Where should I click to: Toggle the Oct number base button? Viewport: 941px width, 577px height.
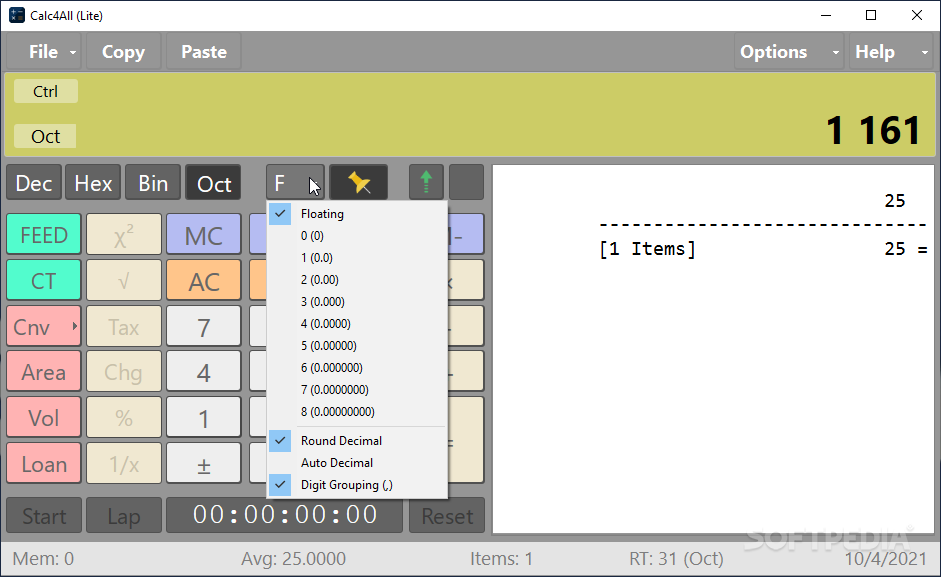pos(214,183)
